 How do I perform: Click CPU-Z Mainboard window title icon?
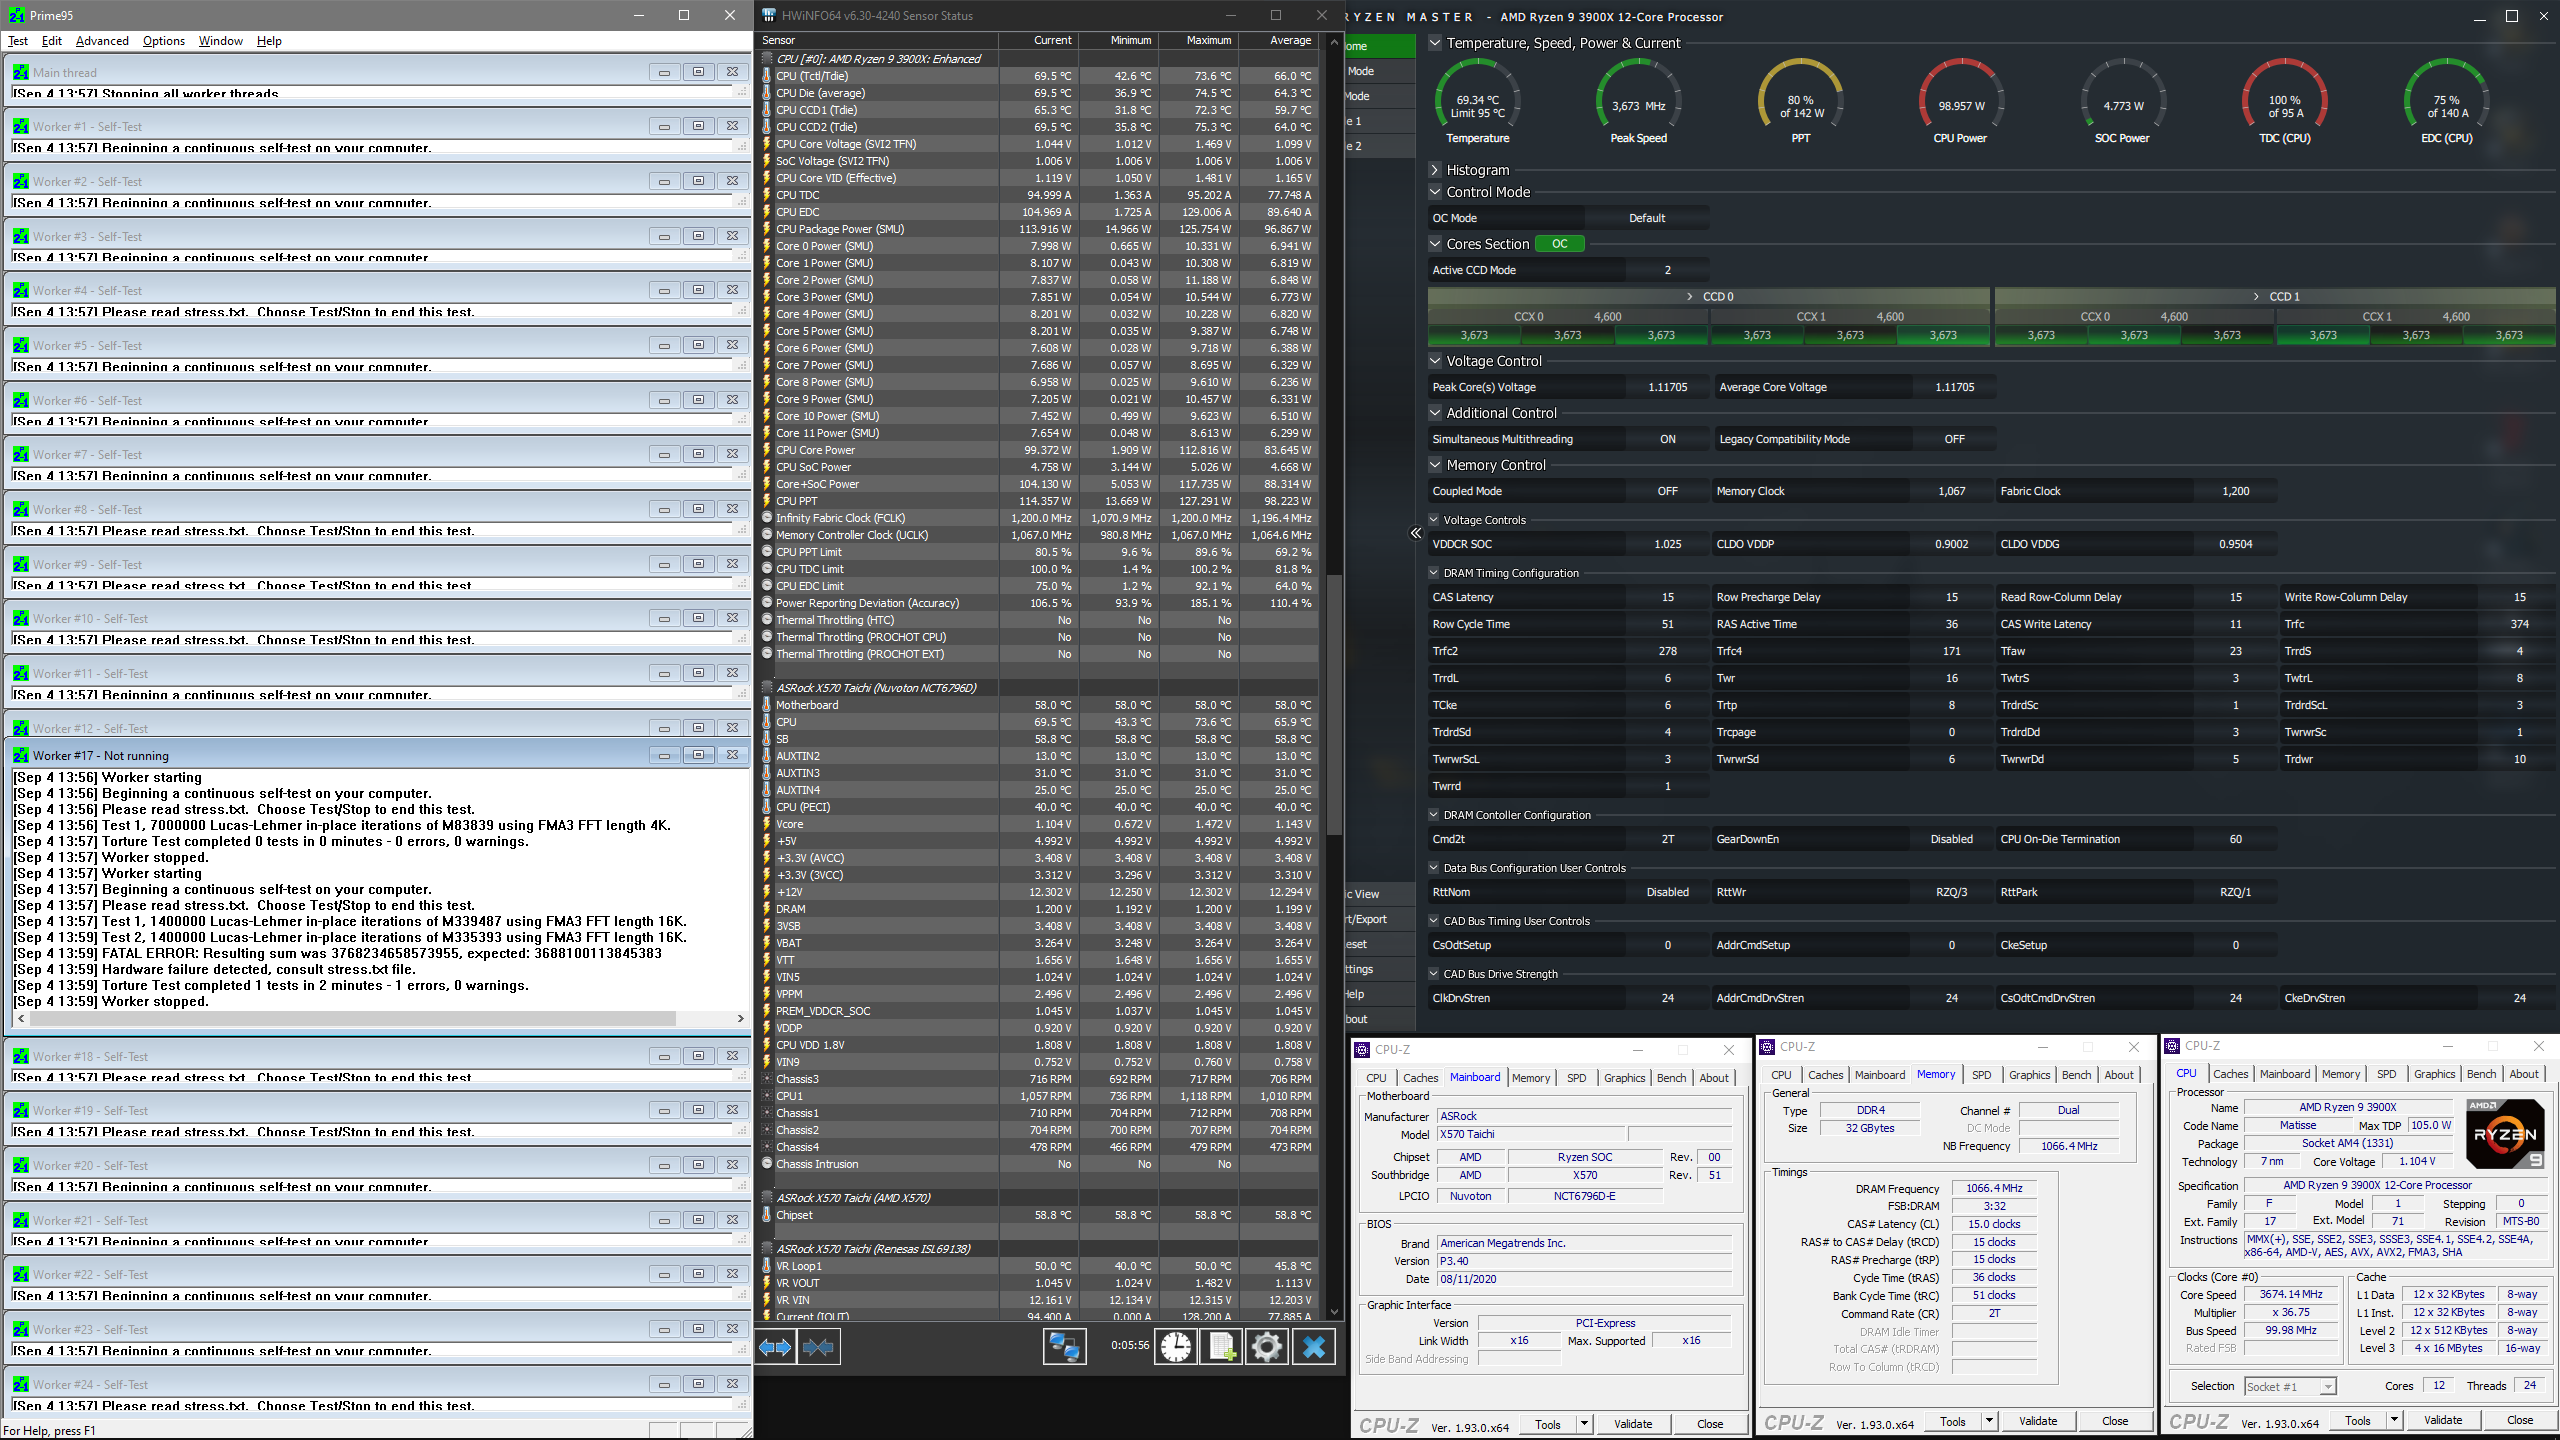click(1362, 1049)
